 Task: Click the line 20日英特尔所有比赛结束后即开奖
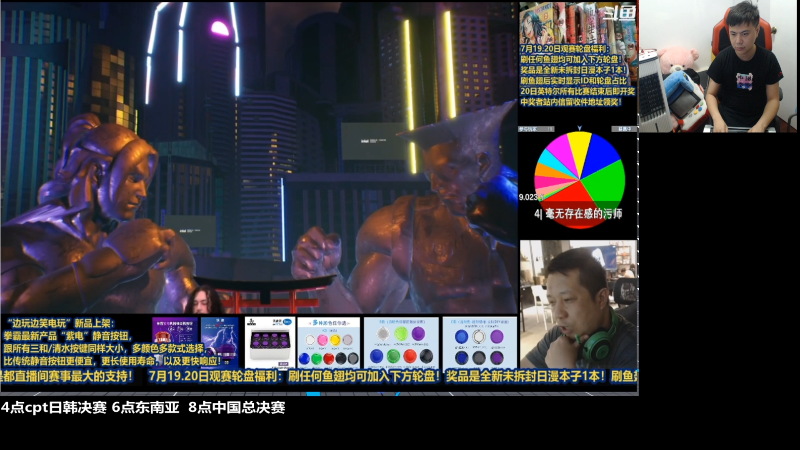pos(578,91)
